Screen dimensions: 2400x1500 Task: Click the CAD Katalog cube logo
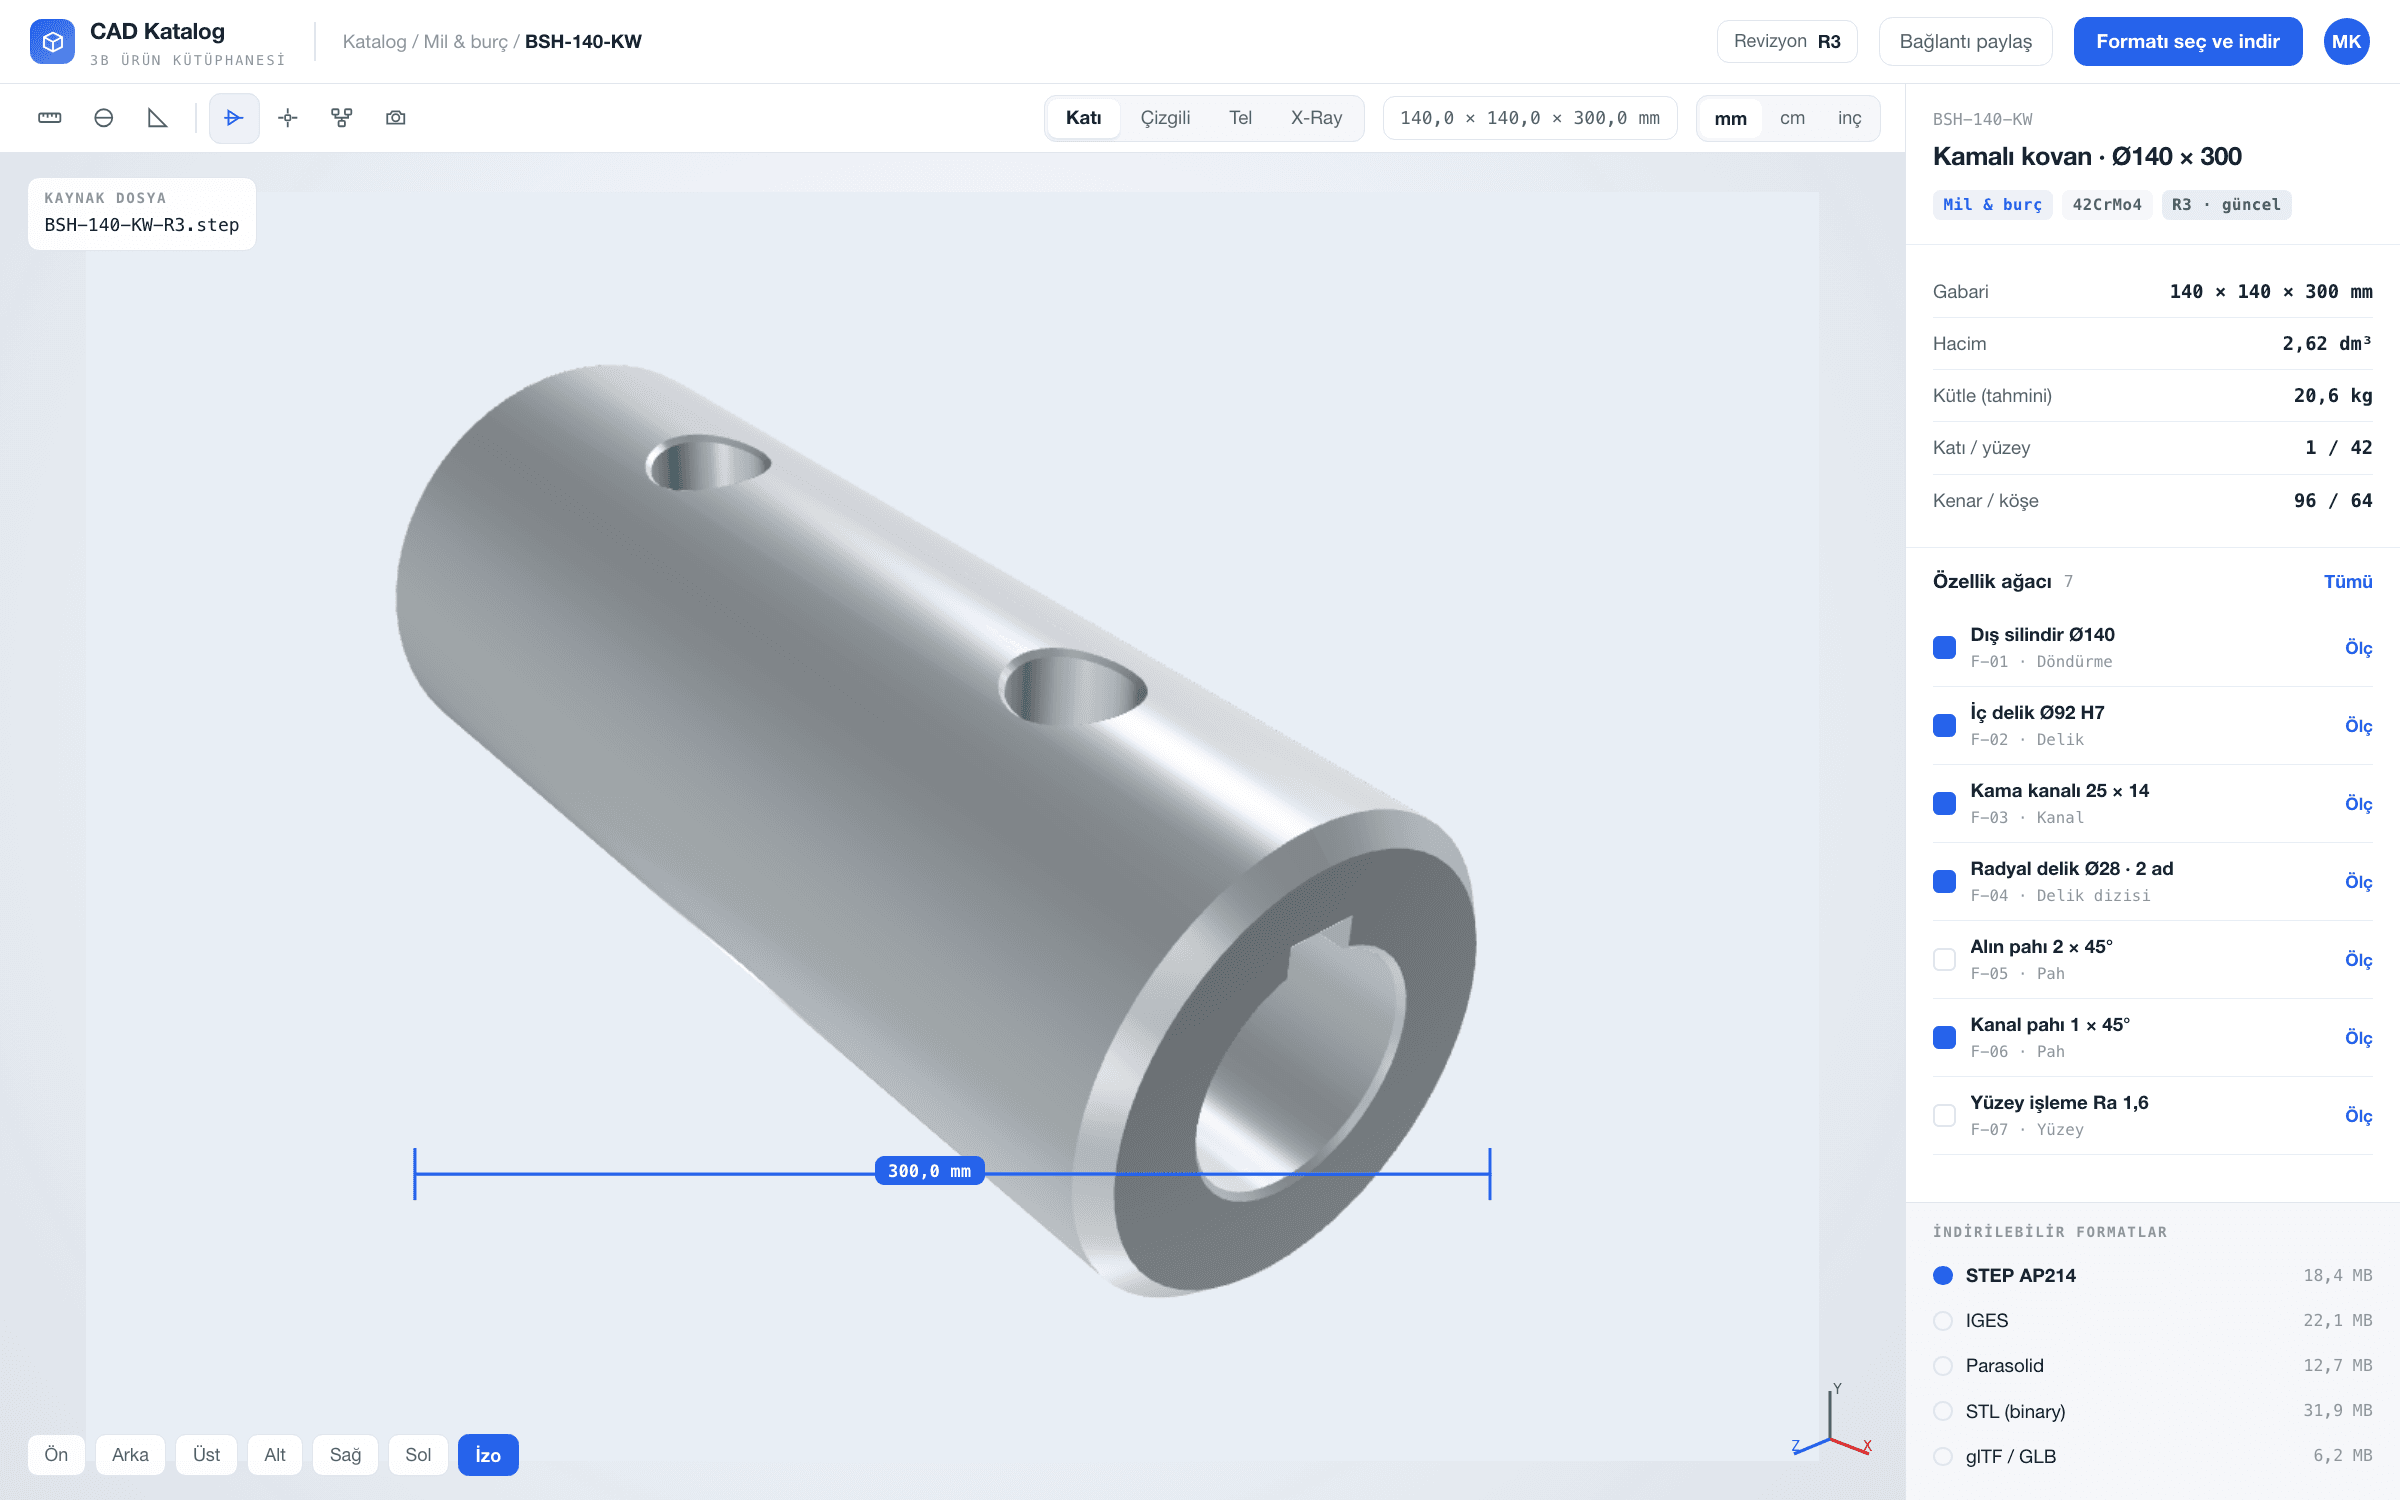52,41
